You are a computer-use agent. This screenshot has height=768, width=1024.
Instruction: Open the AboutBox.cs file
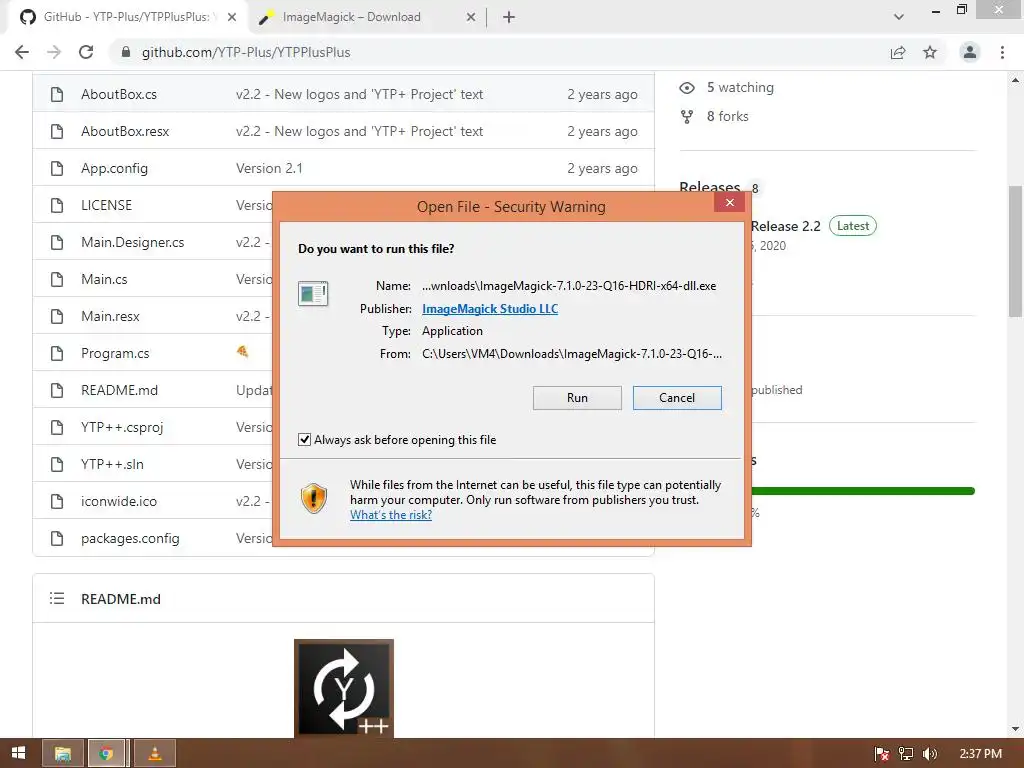click(x=119, y=94)
